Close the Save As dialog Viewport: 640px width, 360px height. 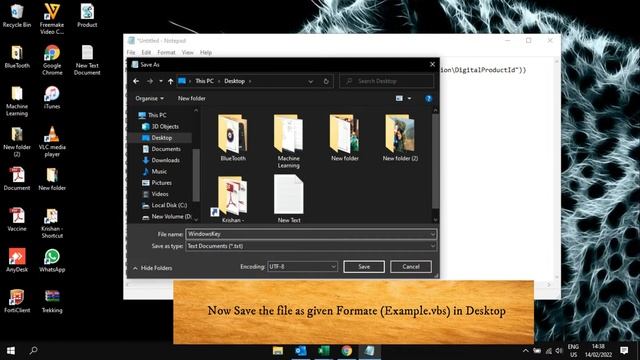click(x=432, y=64)
